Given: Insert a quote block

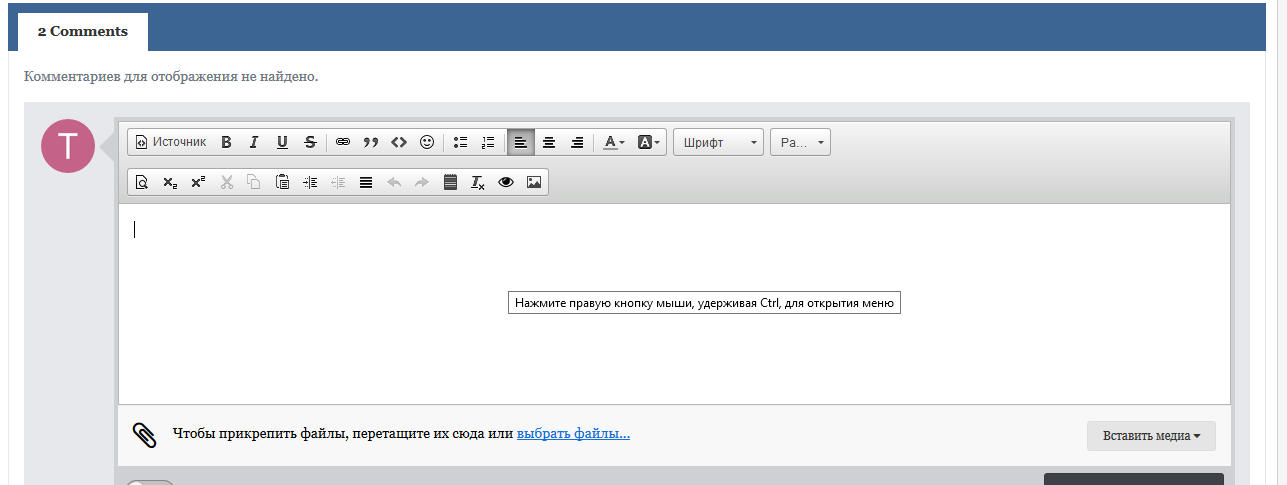Looking at the screenshot, I should click(x=371, y=142).
